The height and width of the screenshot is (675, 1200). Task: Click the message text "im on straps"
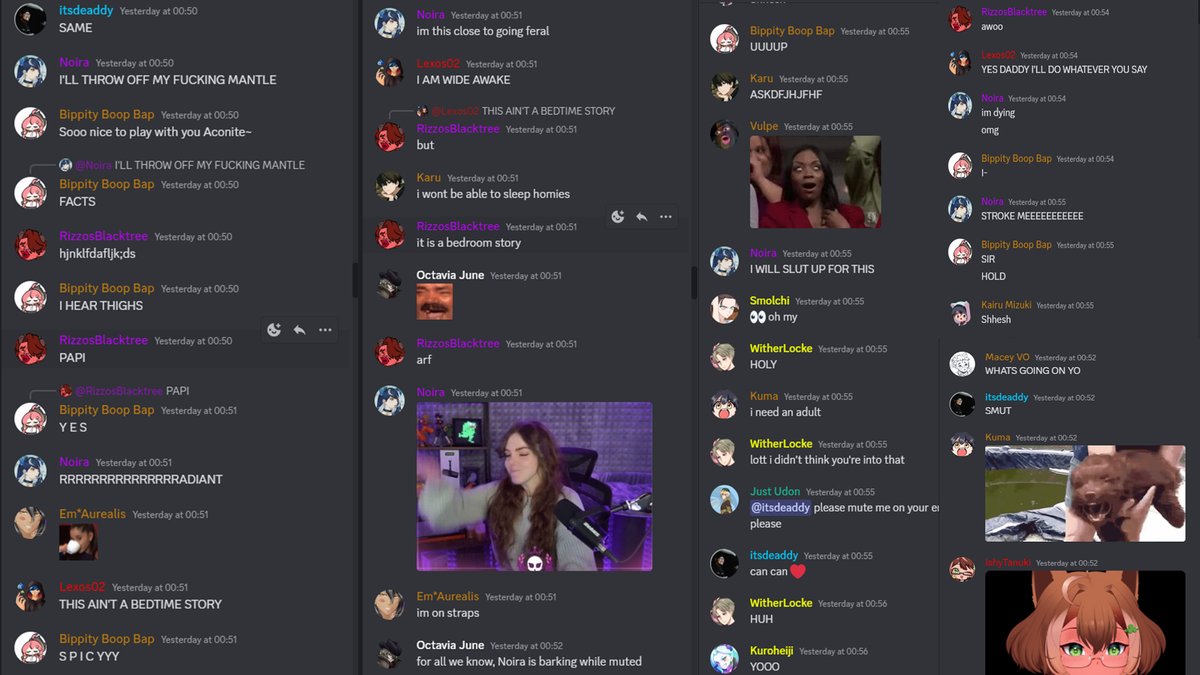448,613
